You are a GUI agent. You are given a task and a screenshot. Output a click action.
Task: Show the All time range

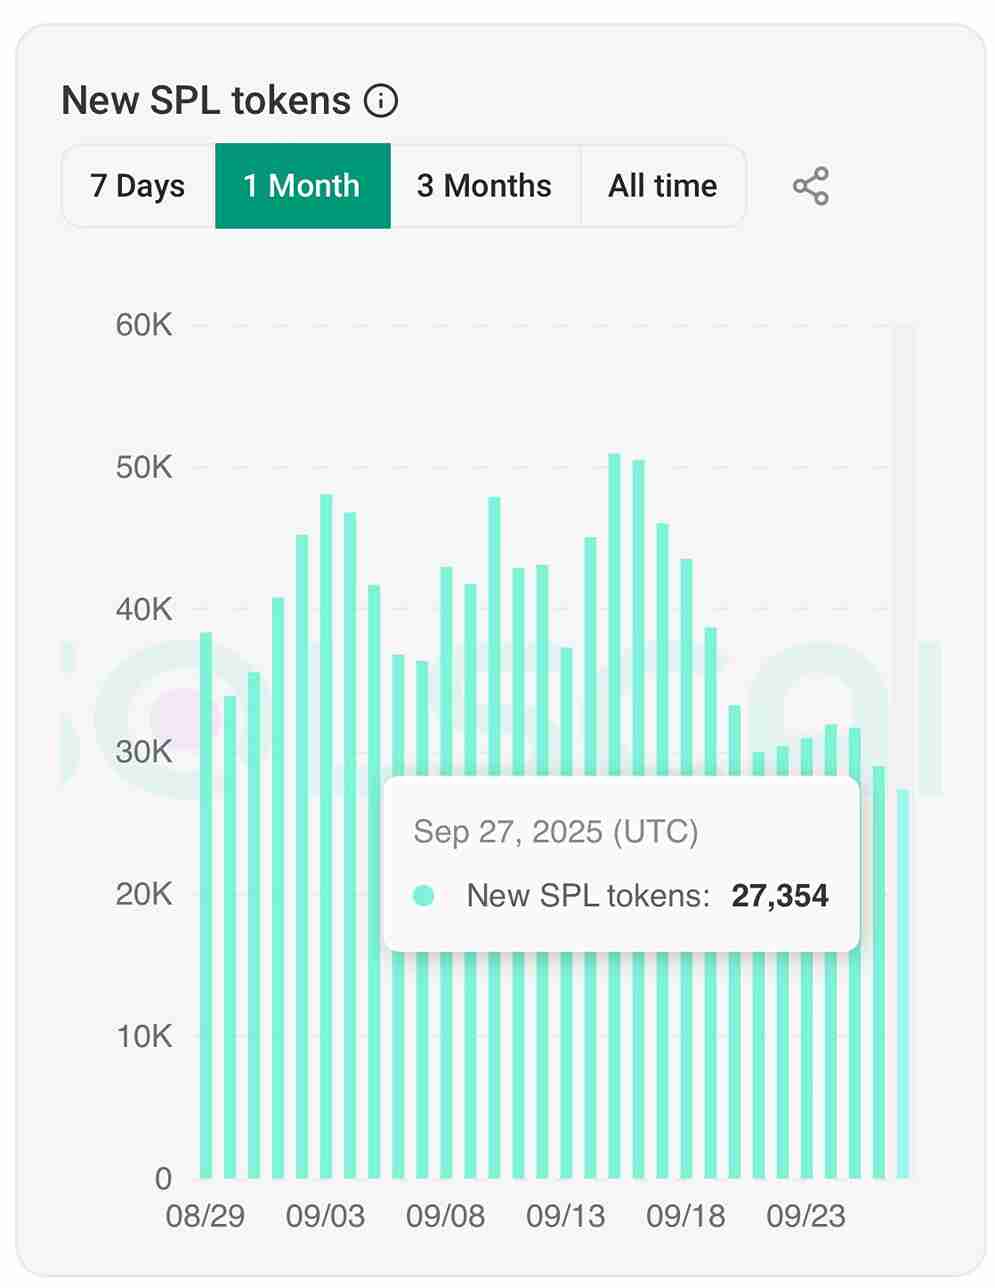click(x=662, y=186)
